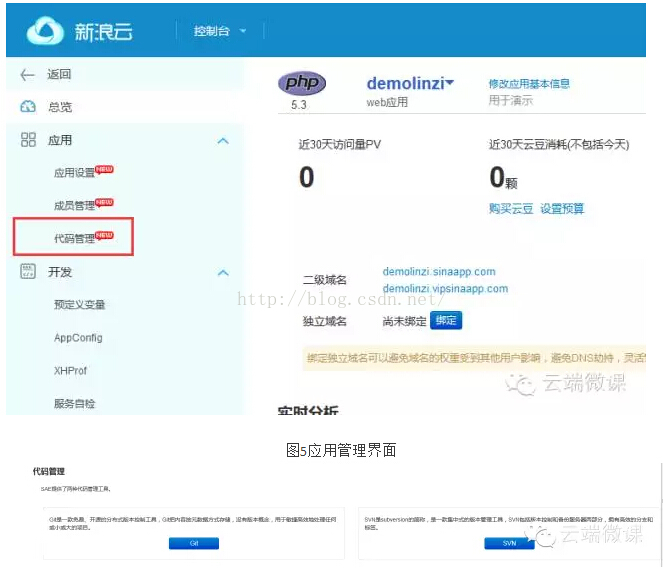
Task: Collapse the 应用 section chevron
Action: click(x=223, y=140)
